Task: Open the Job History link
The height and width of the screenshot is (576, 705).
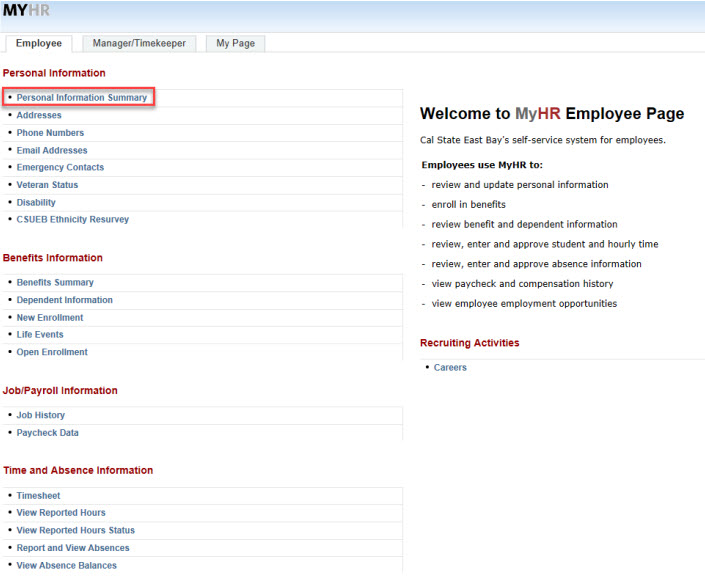Action: 41,415
